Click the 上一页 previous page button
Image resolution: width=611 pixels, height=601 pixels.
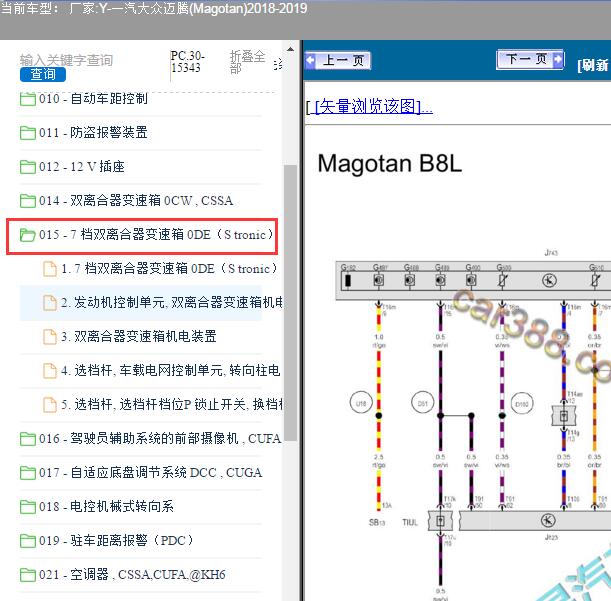pyautogui.click(x=337, y=60)
